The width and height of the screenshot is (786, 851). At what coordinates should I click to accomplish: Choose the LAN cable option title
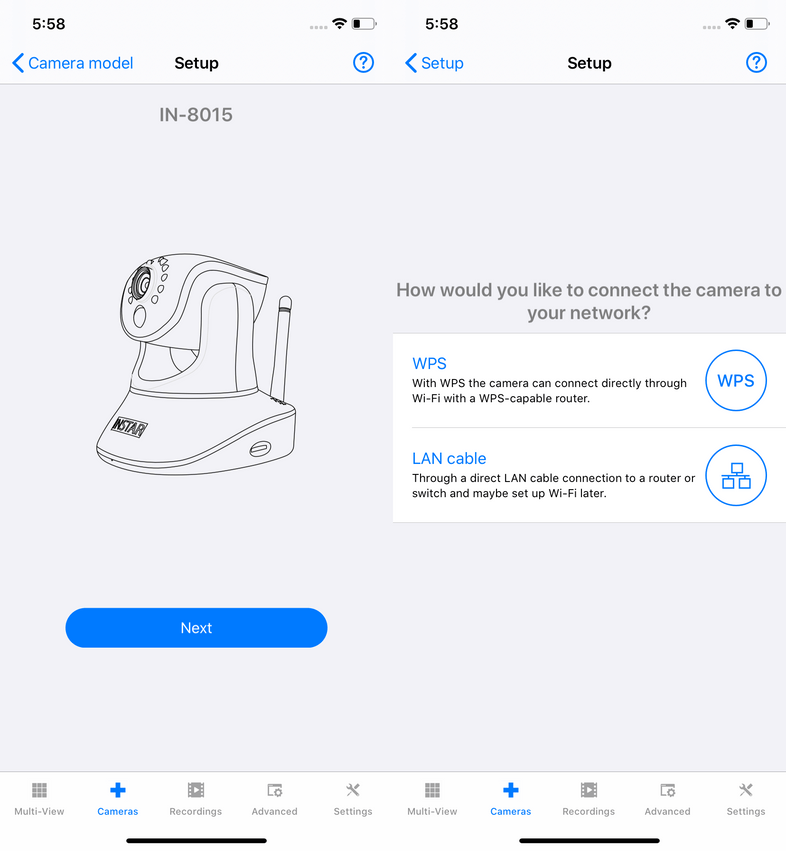click(x=449, y=458)
